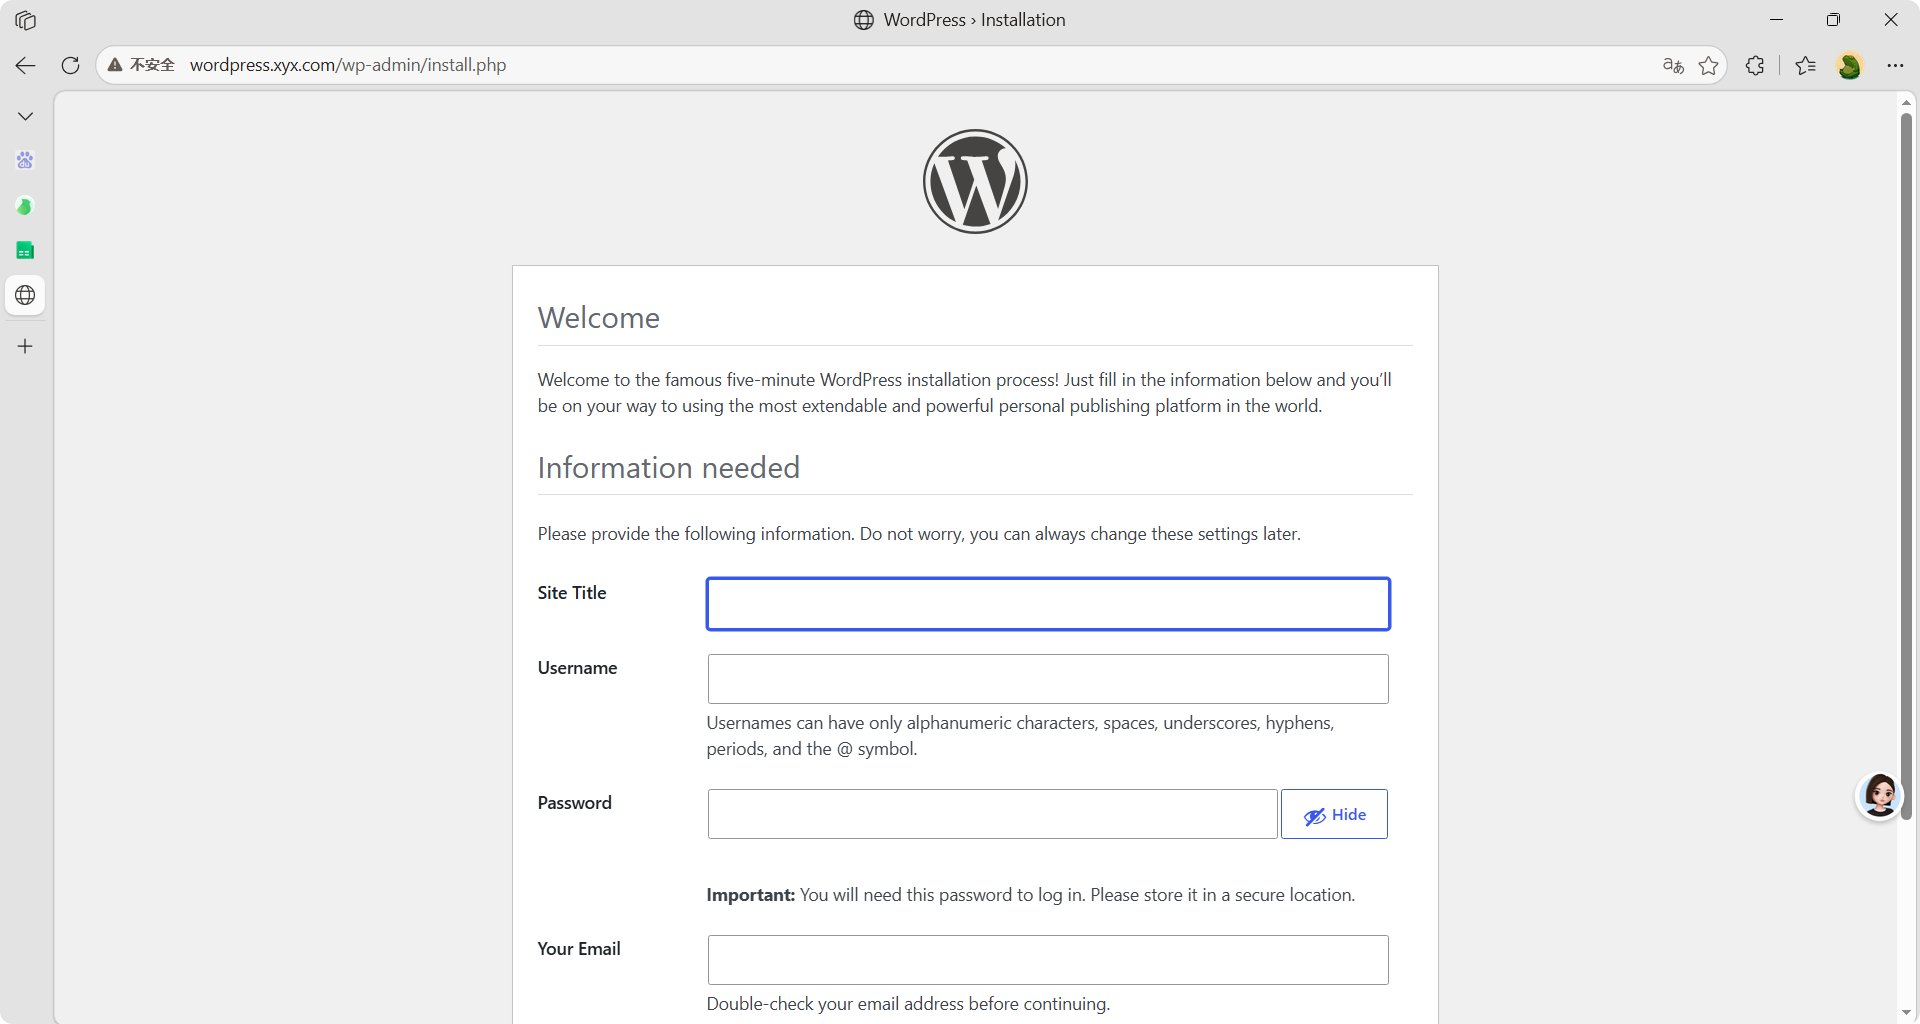Open the floating assistant avatar

tap(1880, 796)
